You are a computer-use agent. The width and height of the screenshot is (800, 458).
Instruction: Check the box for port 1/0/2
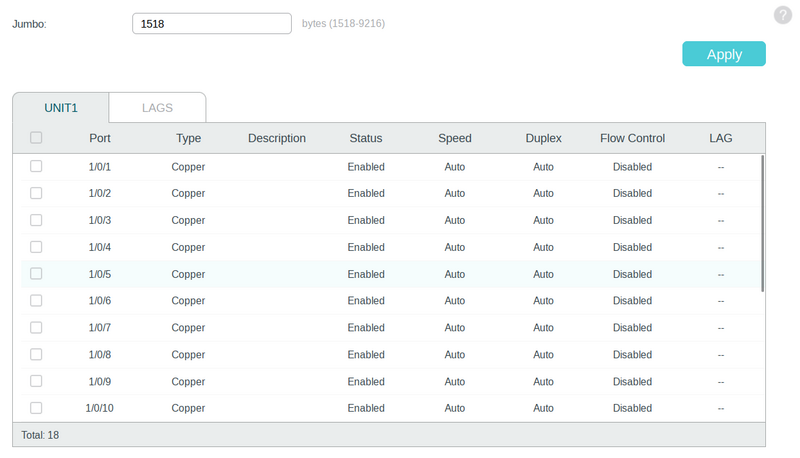pos(36,193)
